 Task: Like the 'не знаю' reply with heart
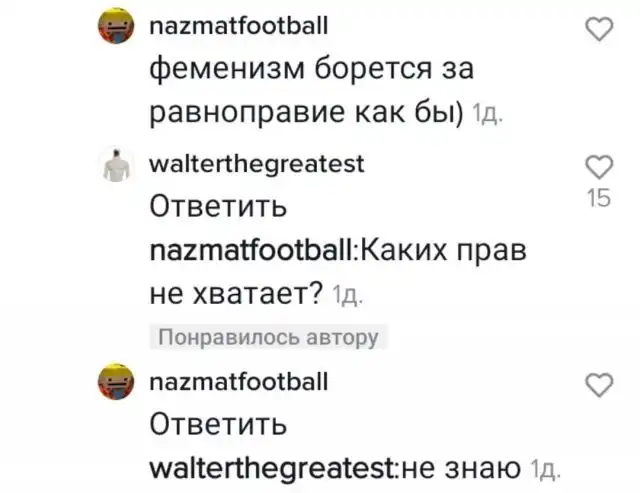pos(599,384)
